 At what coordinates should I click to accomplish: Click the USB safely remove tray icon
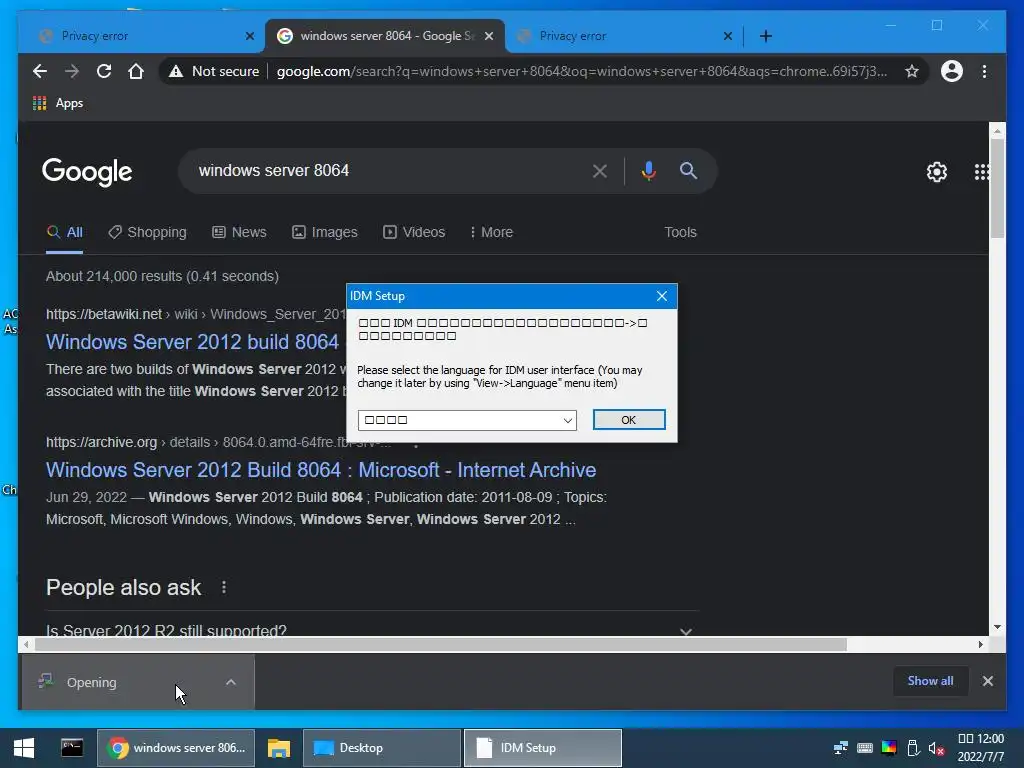click(x=913, y=748)
